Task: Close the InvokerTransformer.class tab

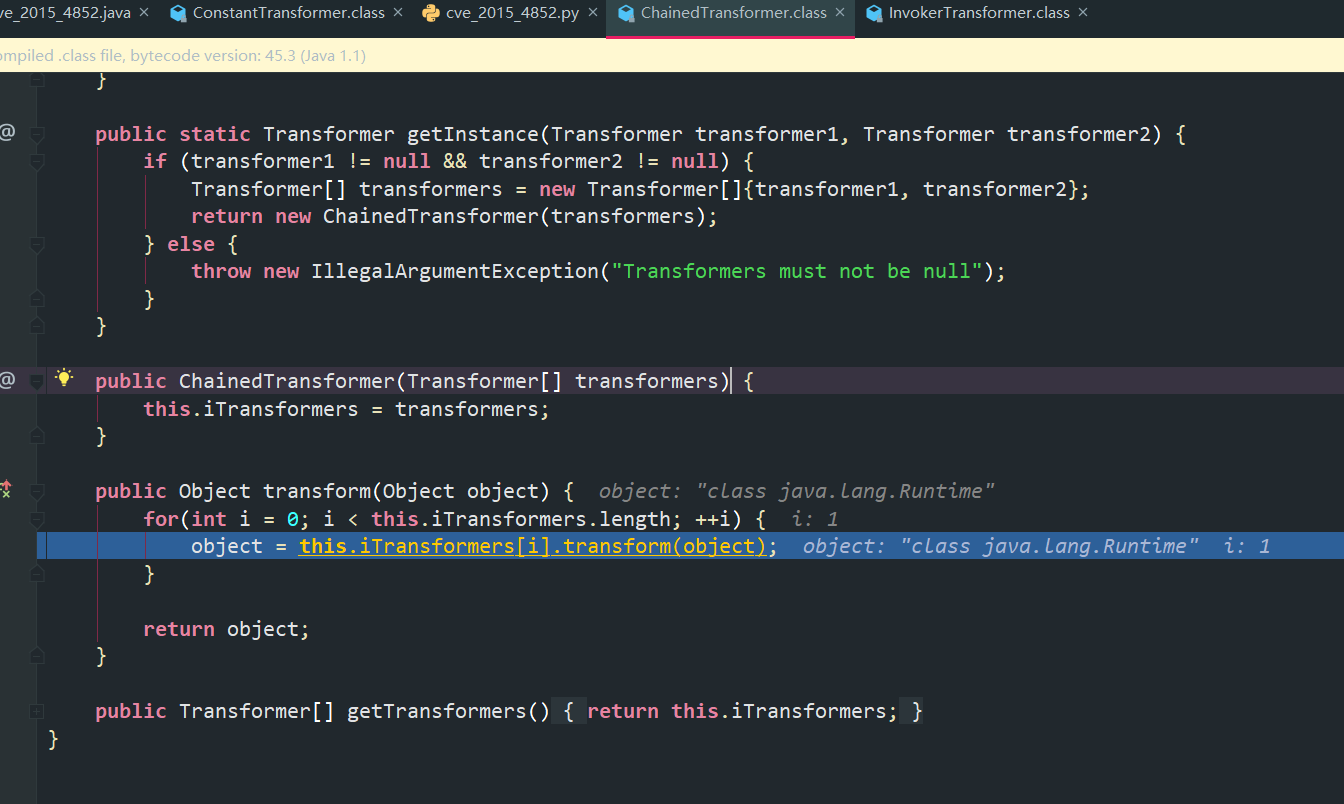Action: (x=1083, y=13)
